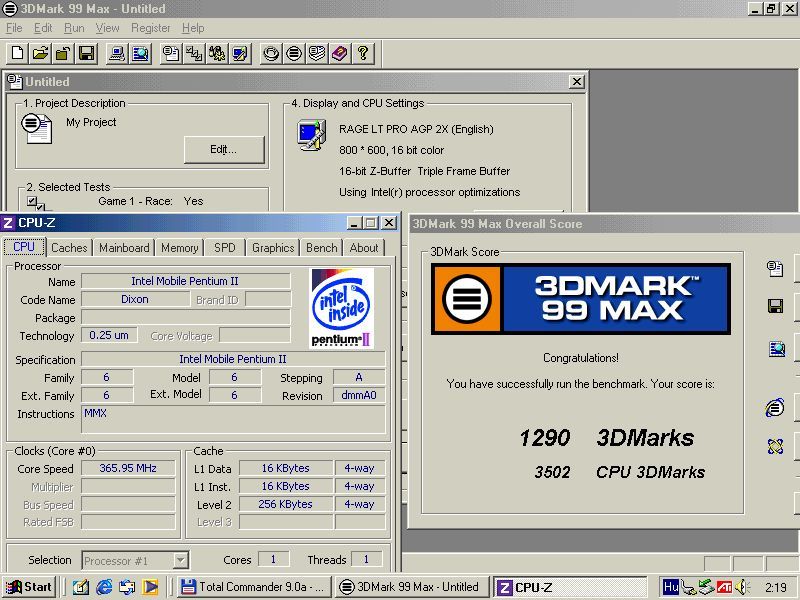Click the benchmark options gear toolbar icon

(217, 53)
